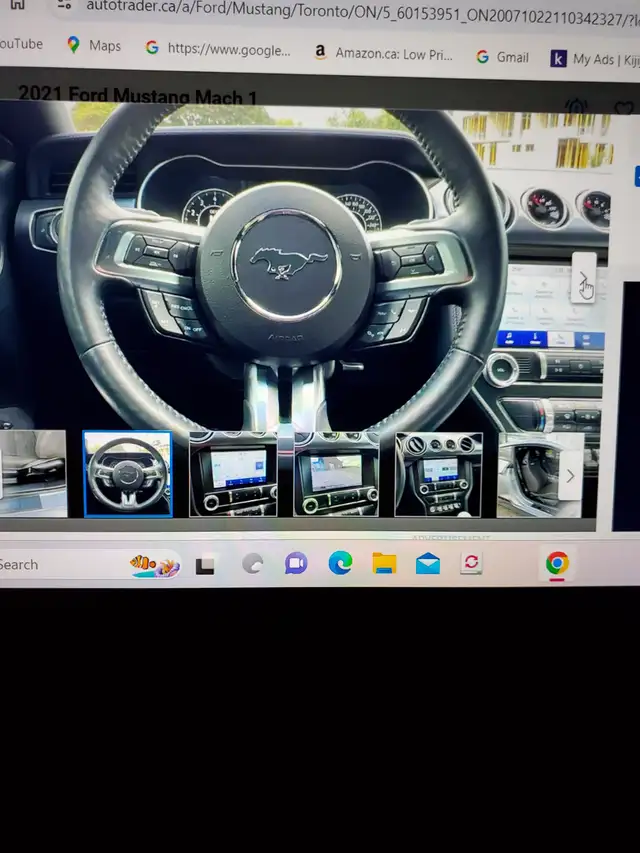Open File Explorer from the taskbar
Viewport: 640px width, 853px height.
[384, 563]
